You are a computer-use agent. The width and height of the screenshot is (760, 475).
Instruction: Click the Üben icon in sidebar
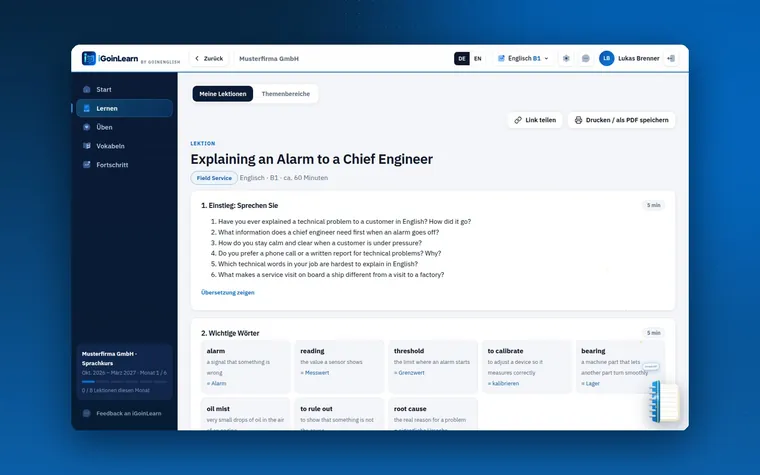[x=87, y=127]
